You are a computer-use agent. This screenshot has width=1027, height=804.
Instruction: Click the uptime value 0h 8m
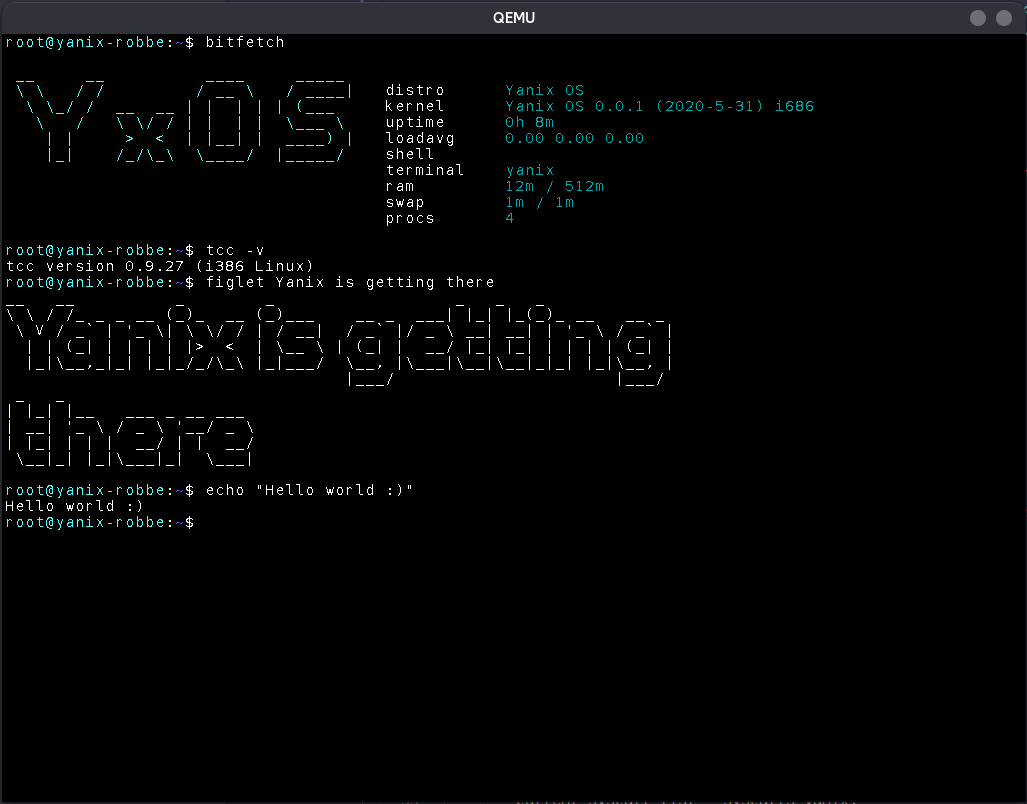528,122
